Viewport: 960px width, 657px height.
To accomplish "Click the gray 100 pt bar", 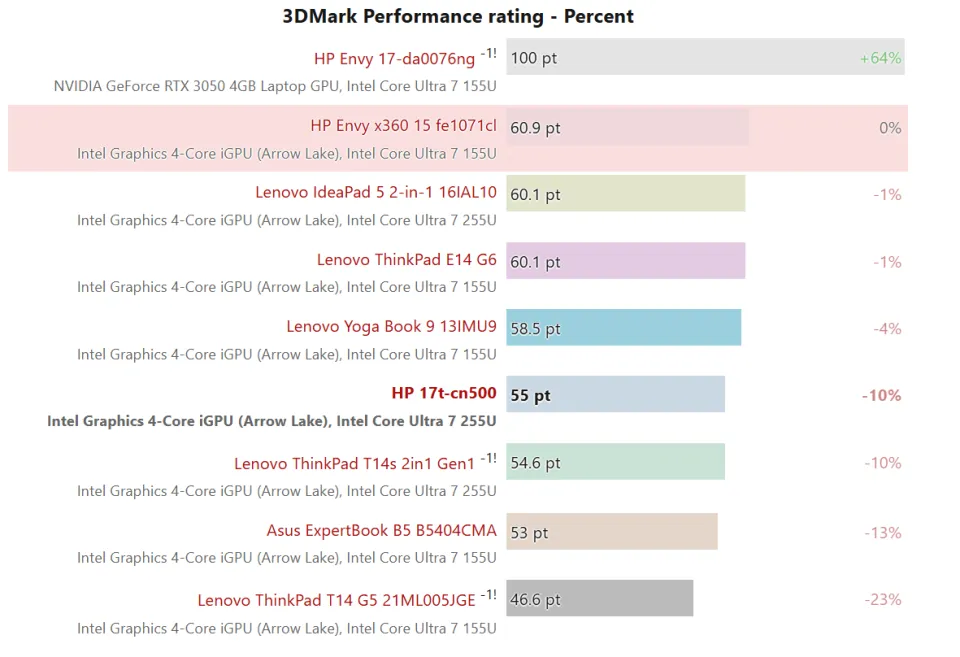I will coord(705,57).
